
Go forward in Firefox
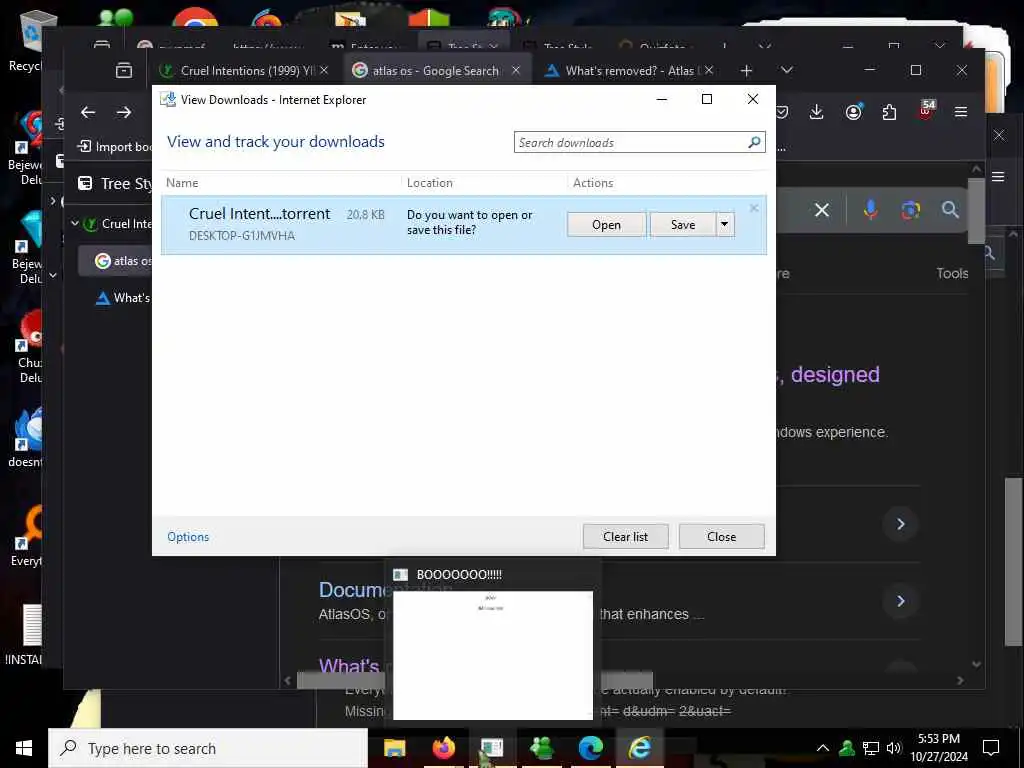(123, 112)
